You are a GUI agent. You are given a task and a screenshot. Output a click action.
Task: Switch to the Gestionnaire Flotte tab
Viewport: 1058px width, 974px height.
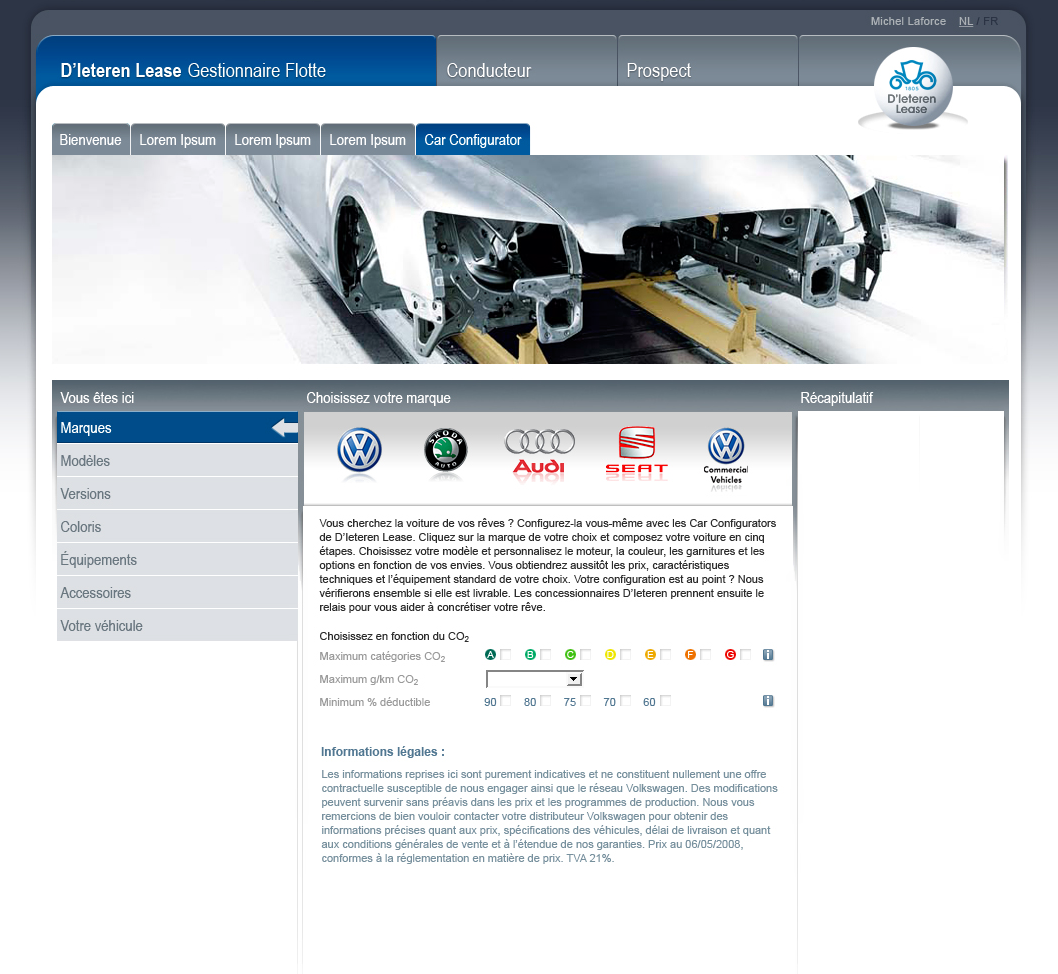(236, 62)
